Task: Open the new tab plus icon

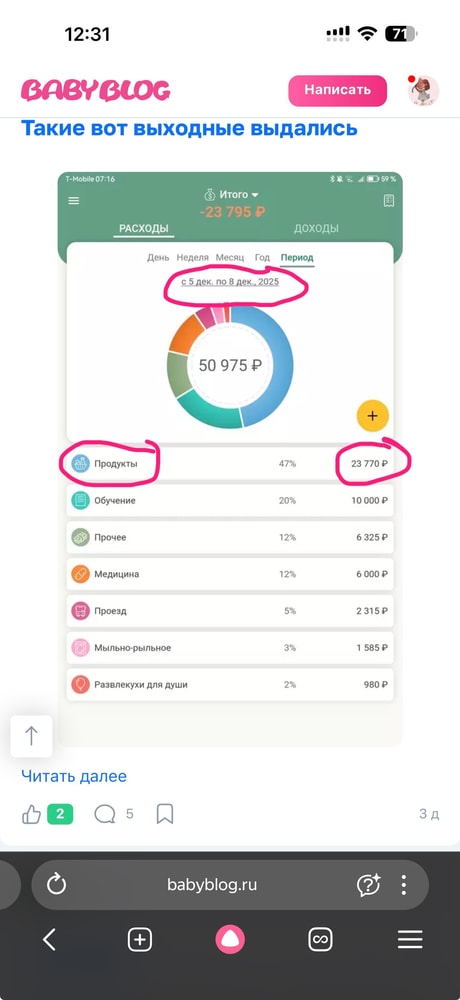Action: click(140, 939)
